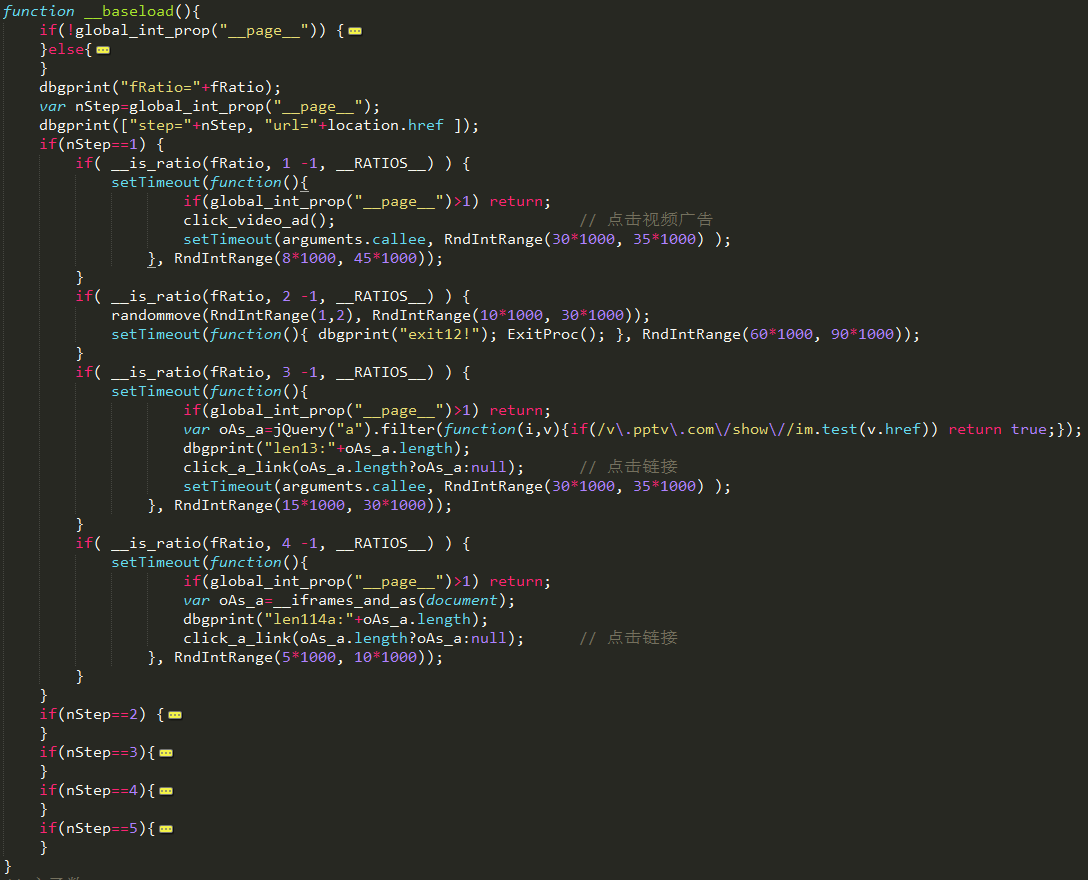
Task: Click the "len114a:" debug string
Action: coord(309,619)
